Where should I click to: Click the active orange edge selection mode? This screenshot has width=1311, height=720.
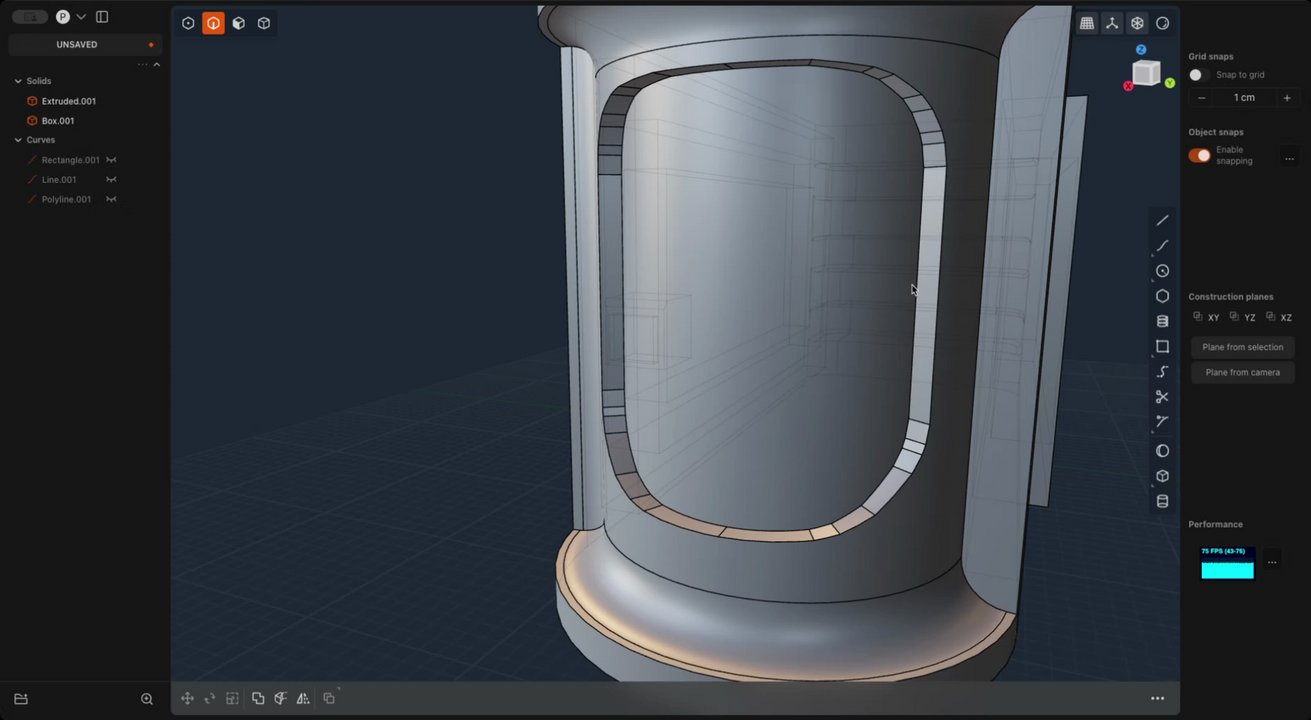[213, 23]
